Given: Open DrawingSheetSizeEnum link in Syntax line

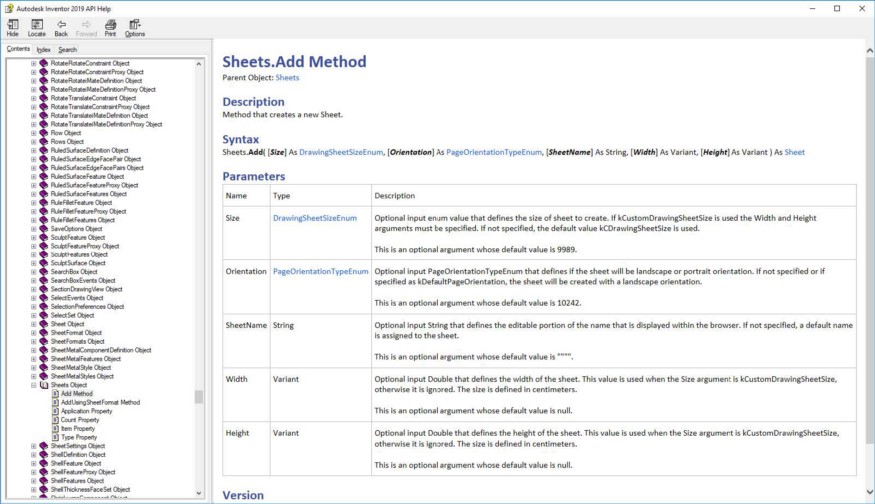Looking at the screenshot, I should click(341, 152).
